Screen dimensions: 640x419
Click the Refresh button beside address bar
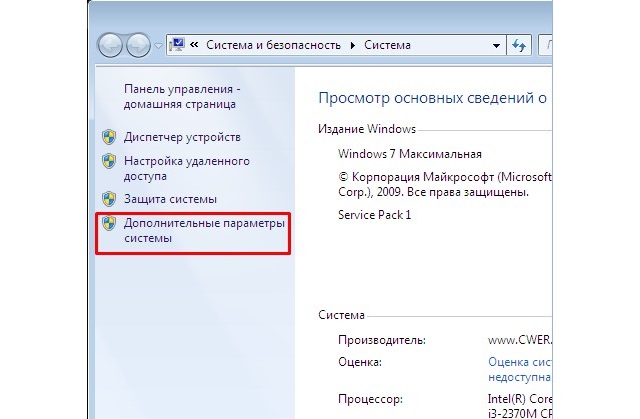[x=519, y=45]
